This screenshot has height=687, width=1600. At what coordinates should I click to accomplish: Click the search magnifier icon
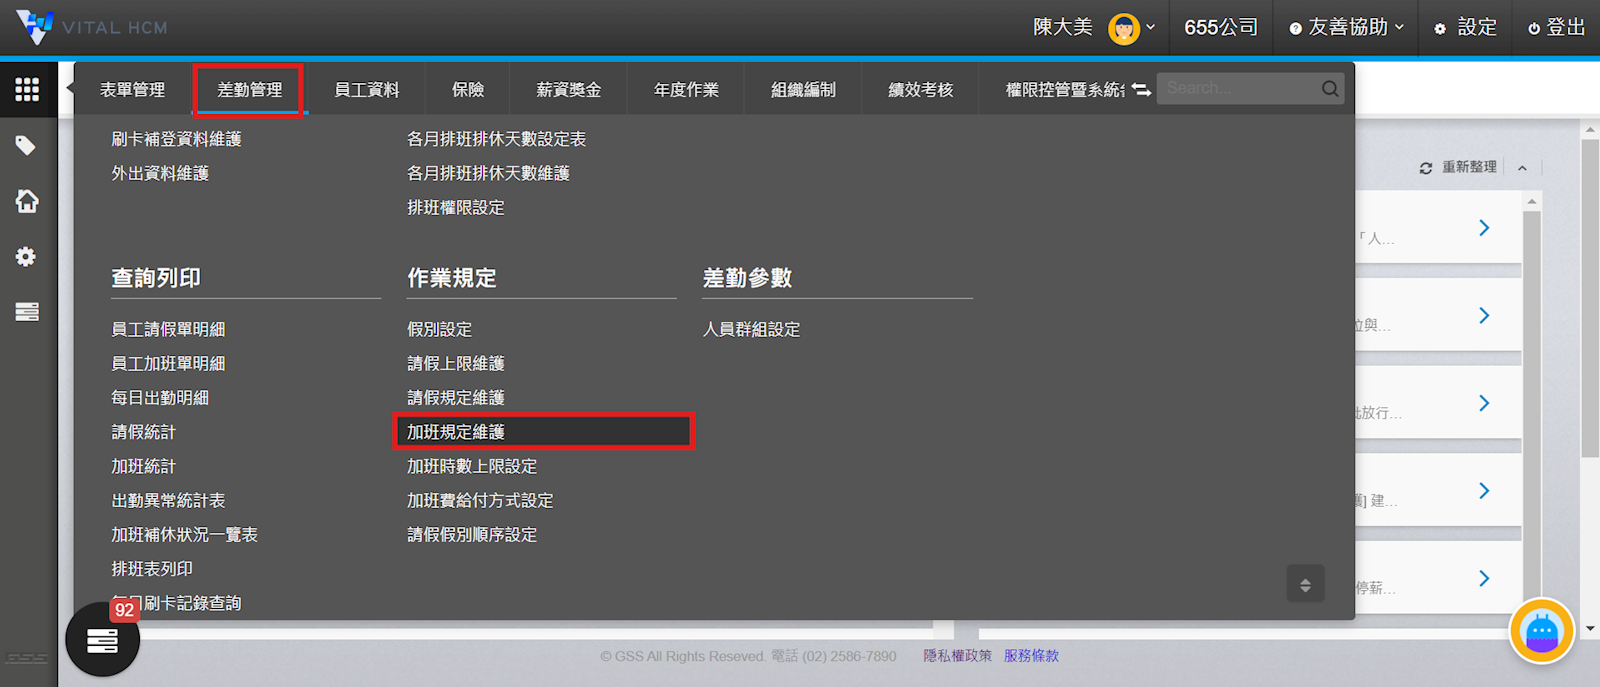tap(1329, 89)
